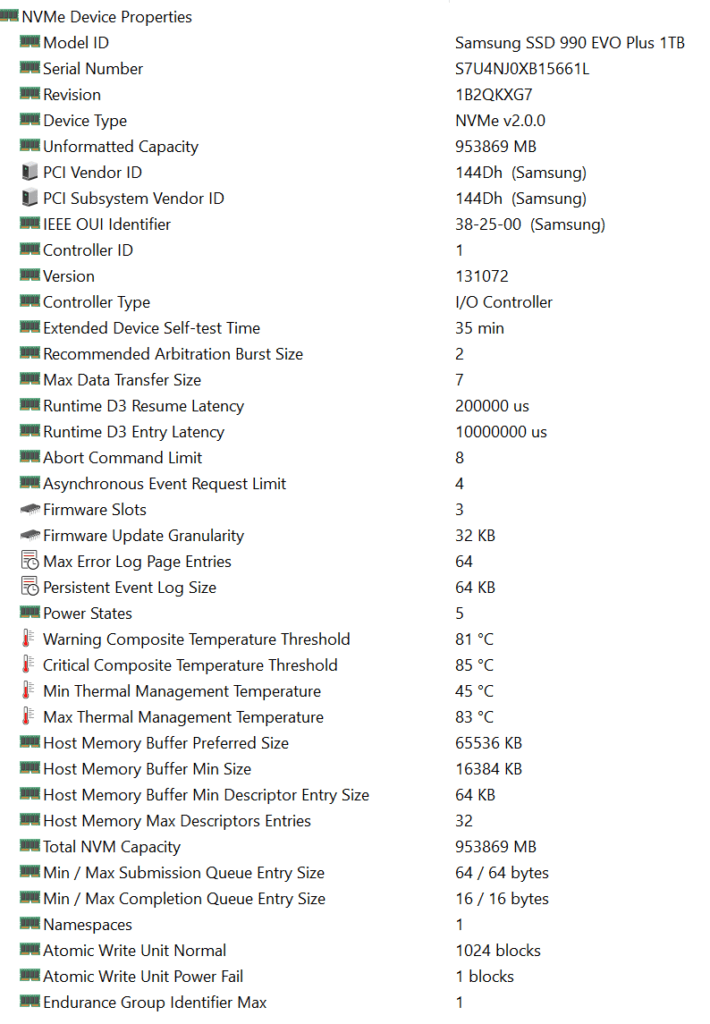Click the log icon beside Max Error Log Page Entries
Image resolution: width=710 pixels, height=1024 pixels.
(29, 562)
